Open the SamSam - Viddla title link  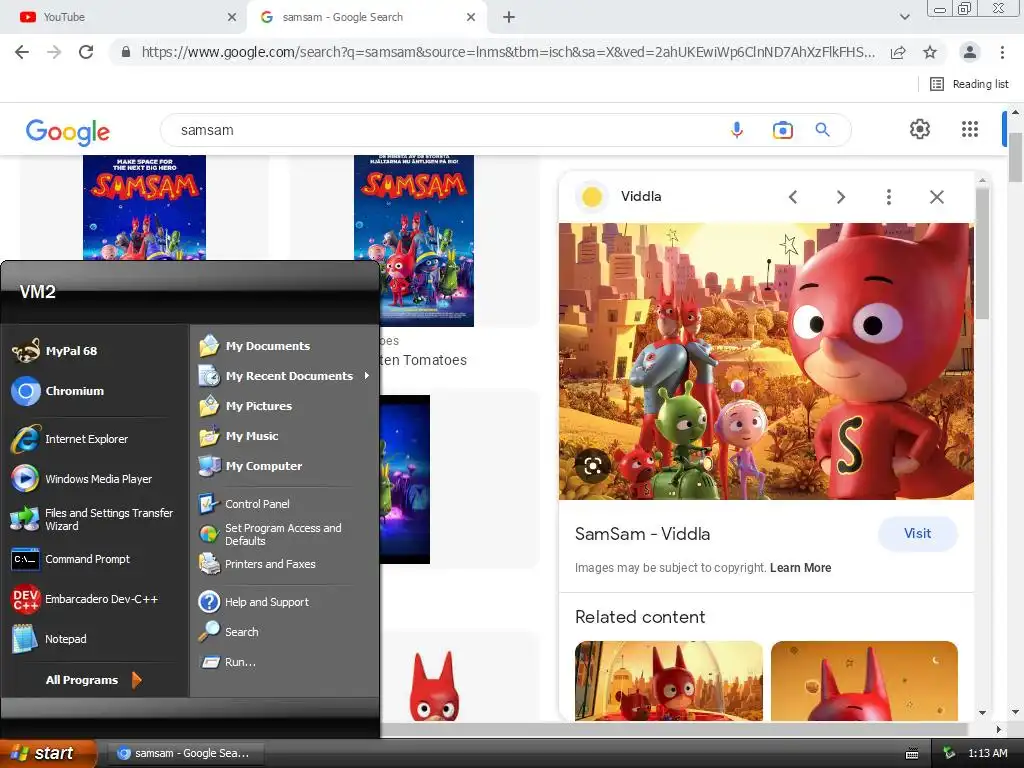click(x=643, y=534)
